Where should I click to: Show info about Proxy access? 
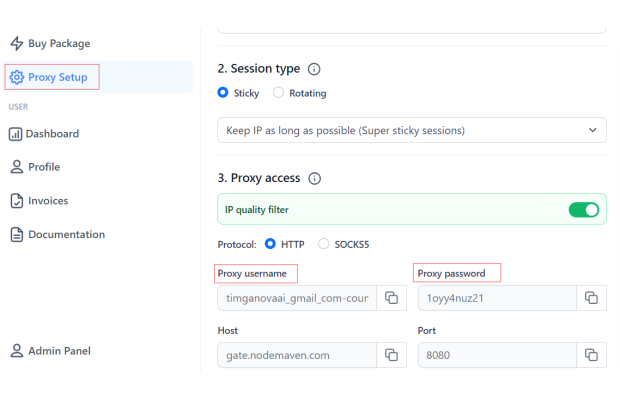314,179
